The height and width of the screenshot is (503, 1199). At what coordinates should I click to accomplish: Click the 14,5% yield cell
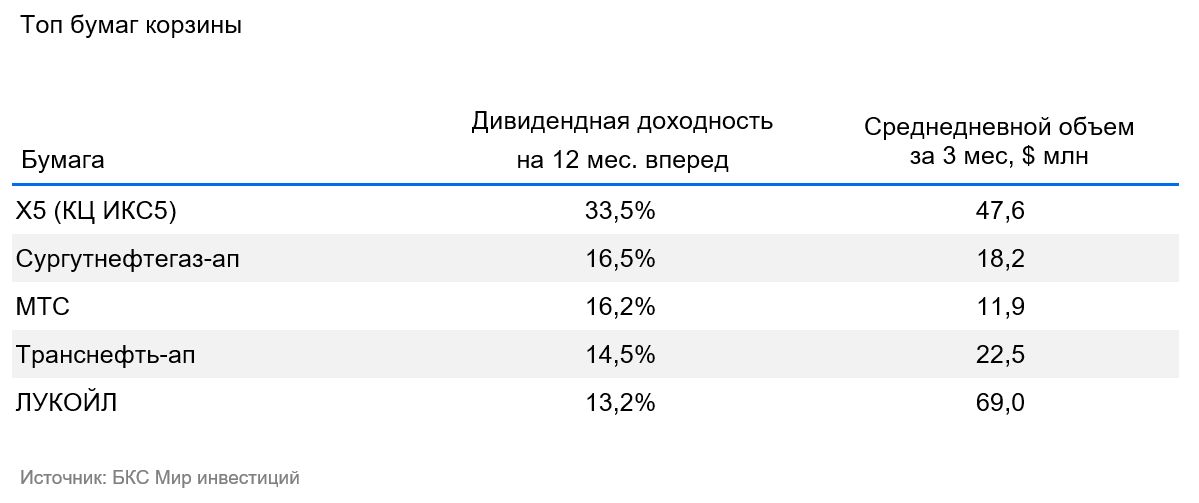click(x=622, y=355)
